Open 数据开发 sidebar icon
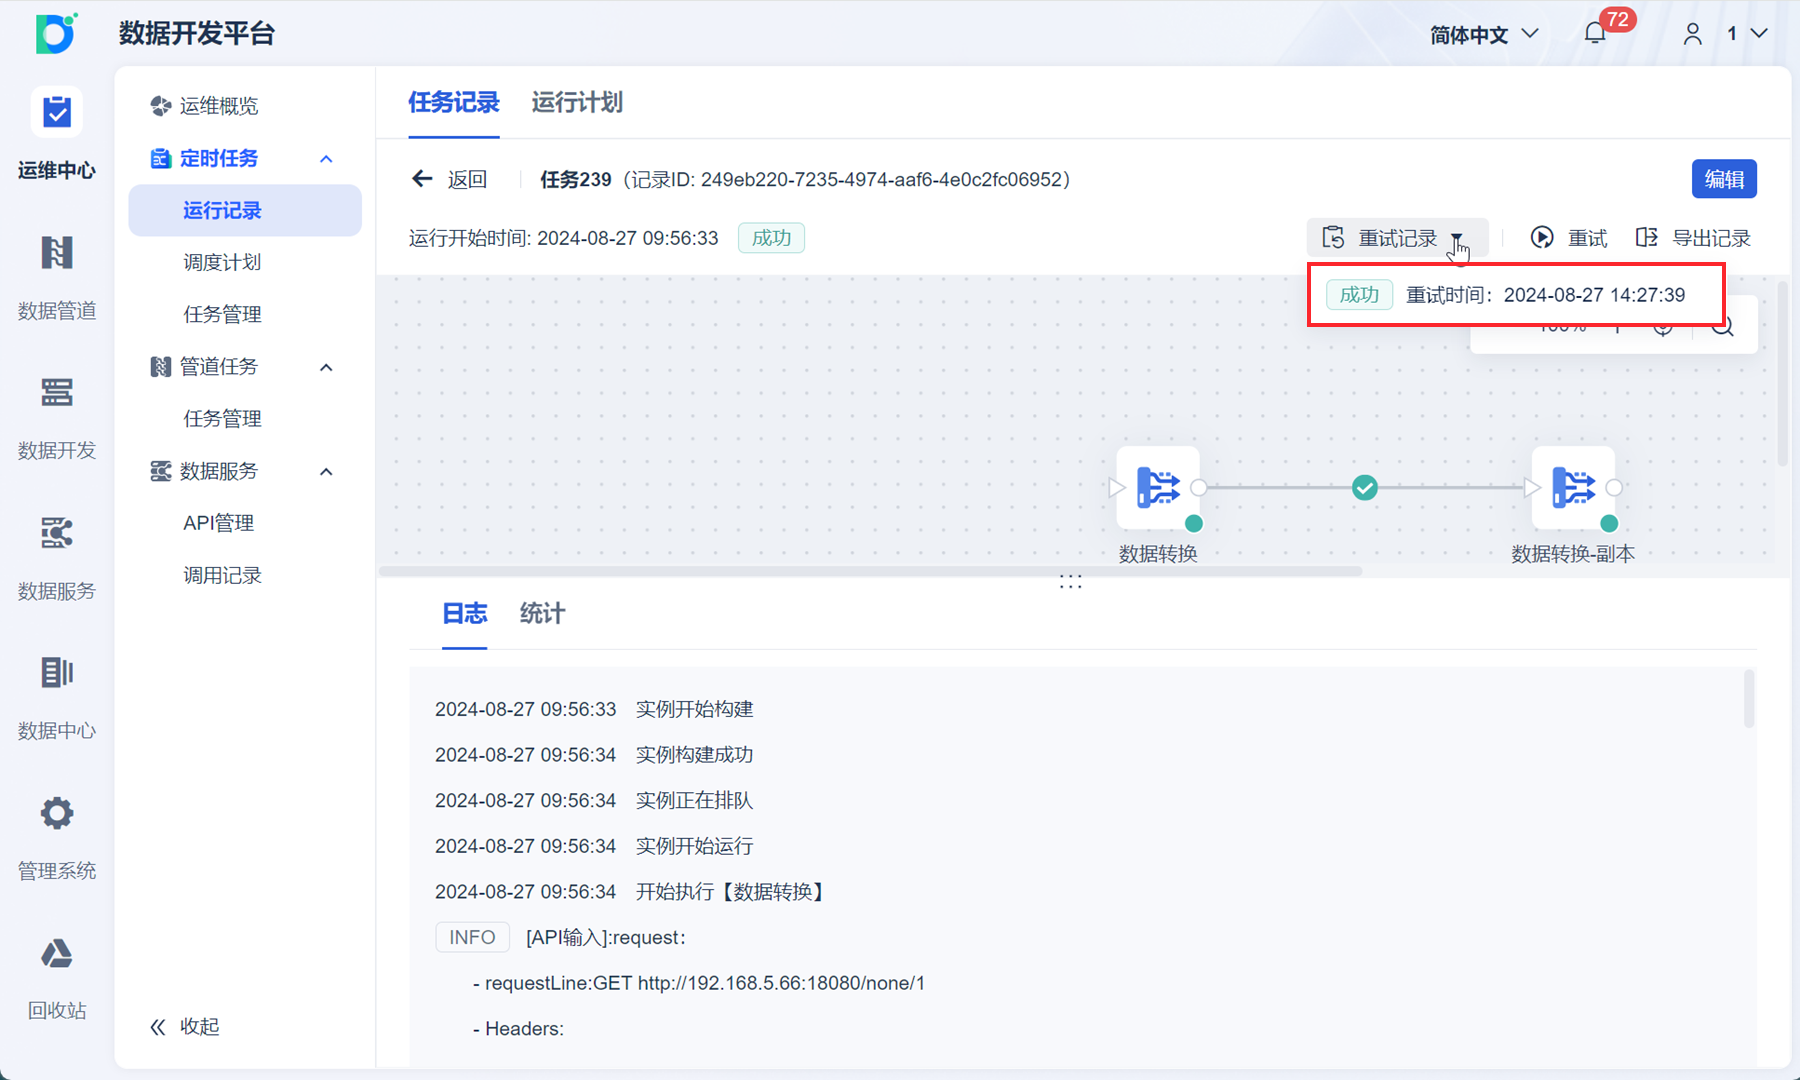Screen dimensions: 1800x1080 [x=57, y=392]
